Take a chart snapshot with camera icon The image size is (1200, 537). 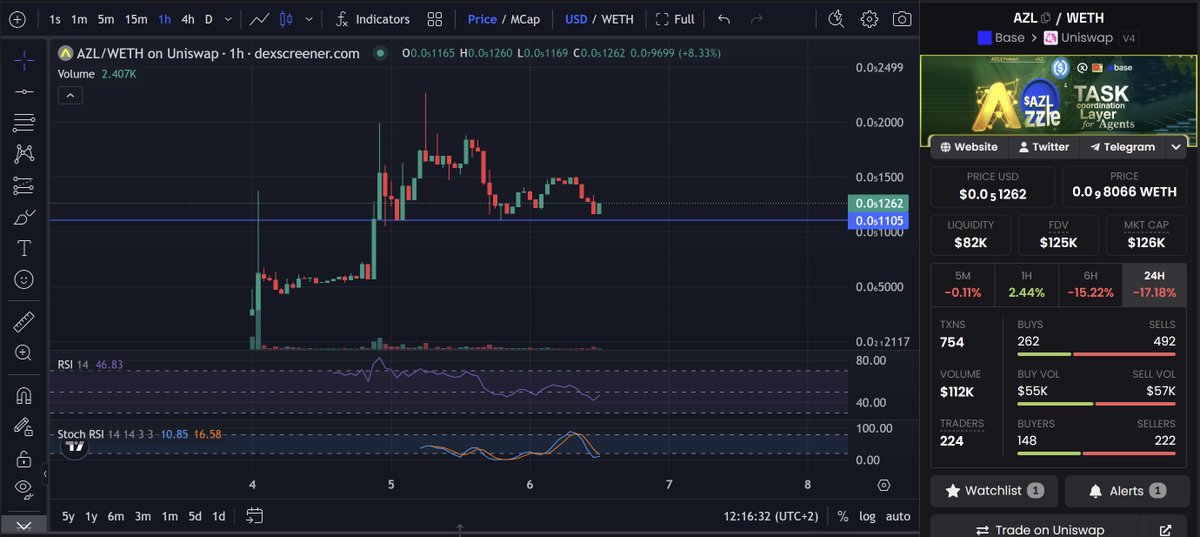pyautogui.click(x=902, y=19)
